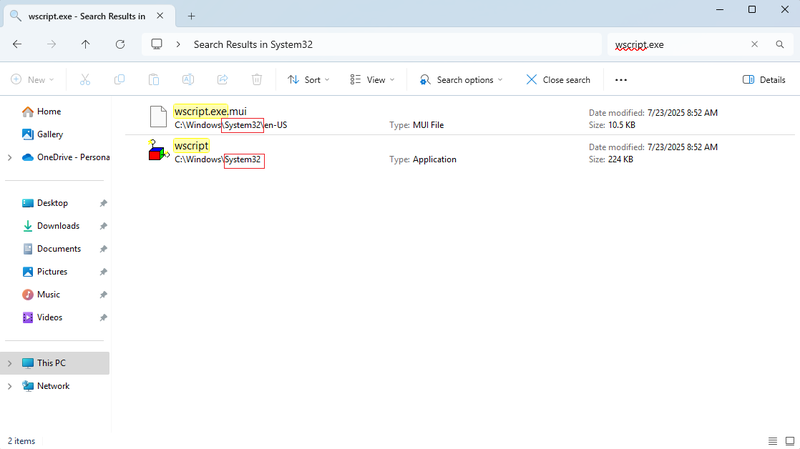Viewport: 800px width, 449px height.
Task: Click the Paste clipboard icon
Action: click(x=154, y=80)
